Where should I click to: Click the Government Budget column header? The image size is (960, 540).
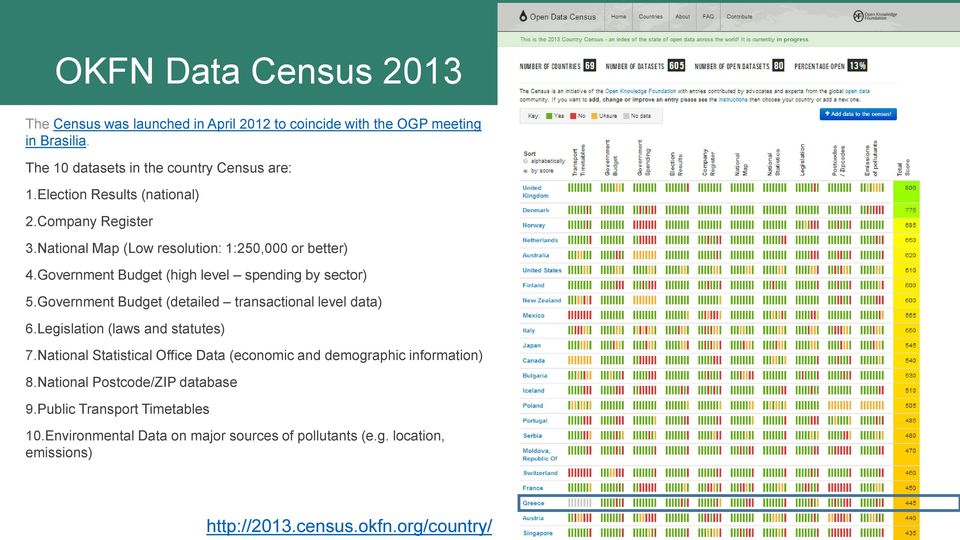(x=612, y=159)
